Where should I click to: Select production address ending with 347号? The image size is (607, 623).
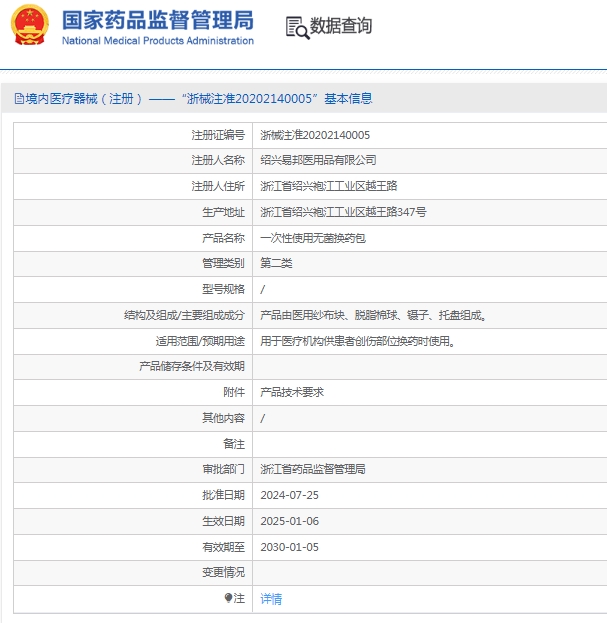(x=343, y=212)
